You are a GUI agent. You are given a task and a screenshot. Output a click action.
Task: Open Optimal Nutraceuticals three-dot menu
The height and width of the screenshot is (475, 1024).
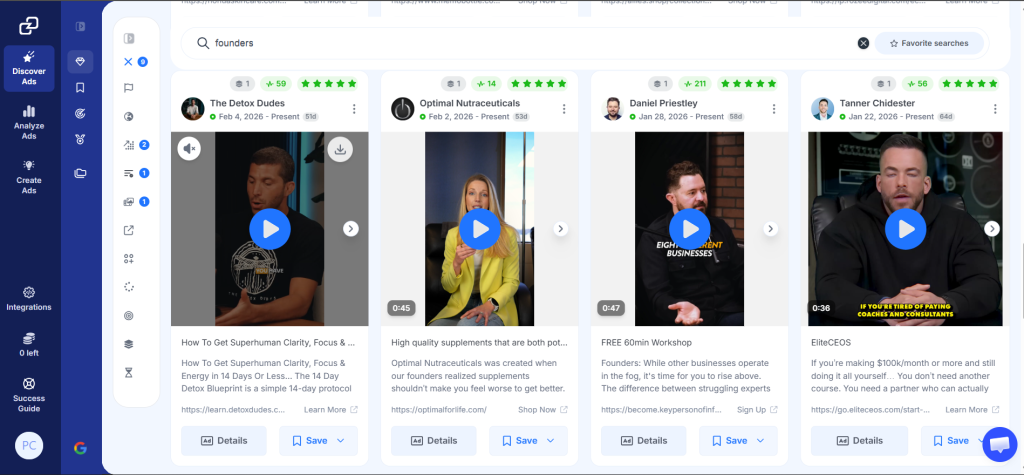[x=564, y=109]
